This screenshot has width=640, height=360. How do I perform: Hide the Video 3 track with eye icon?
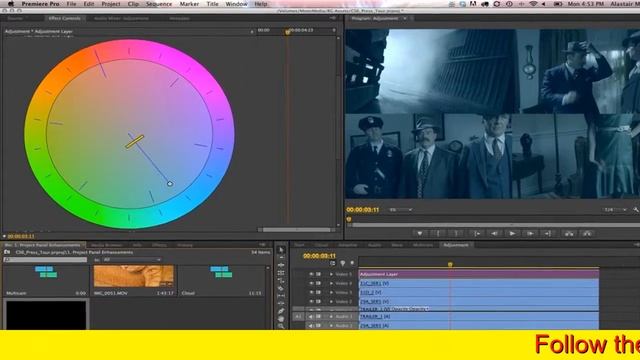(x=311, y=292)
